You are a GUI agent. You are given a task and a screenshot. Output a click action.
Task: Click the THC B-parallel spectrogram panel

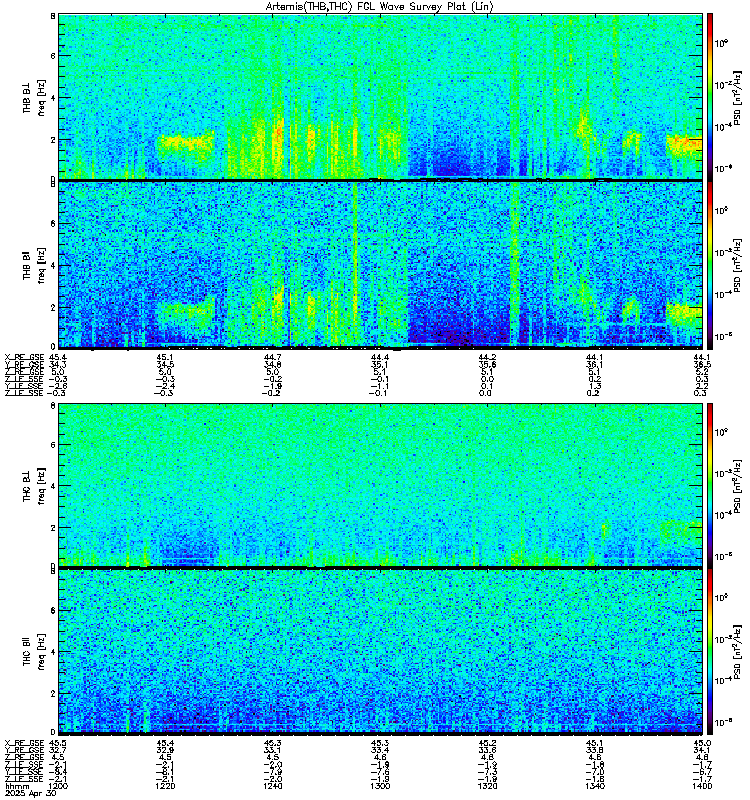[x=380, y=651]
